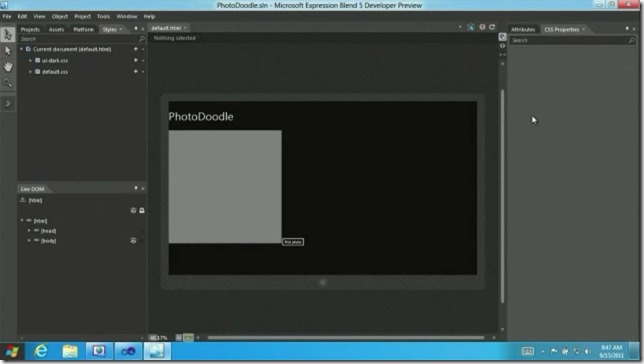Screen dimensions: 644x364
Task: Select the gray photo placeholder on artboard
Action: pyautogui.click(x=225, y=187)
